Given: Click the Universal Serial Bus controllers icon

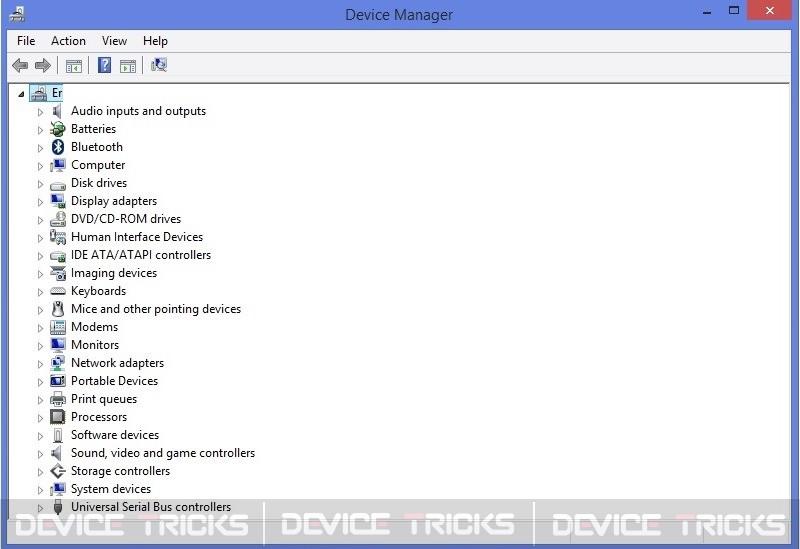Looking at the screenshot, I should pos(58,507).
